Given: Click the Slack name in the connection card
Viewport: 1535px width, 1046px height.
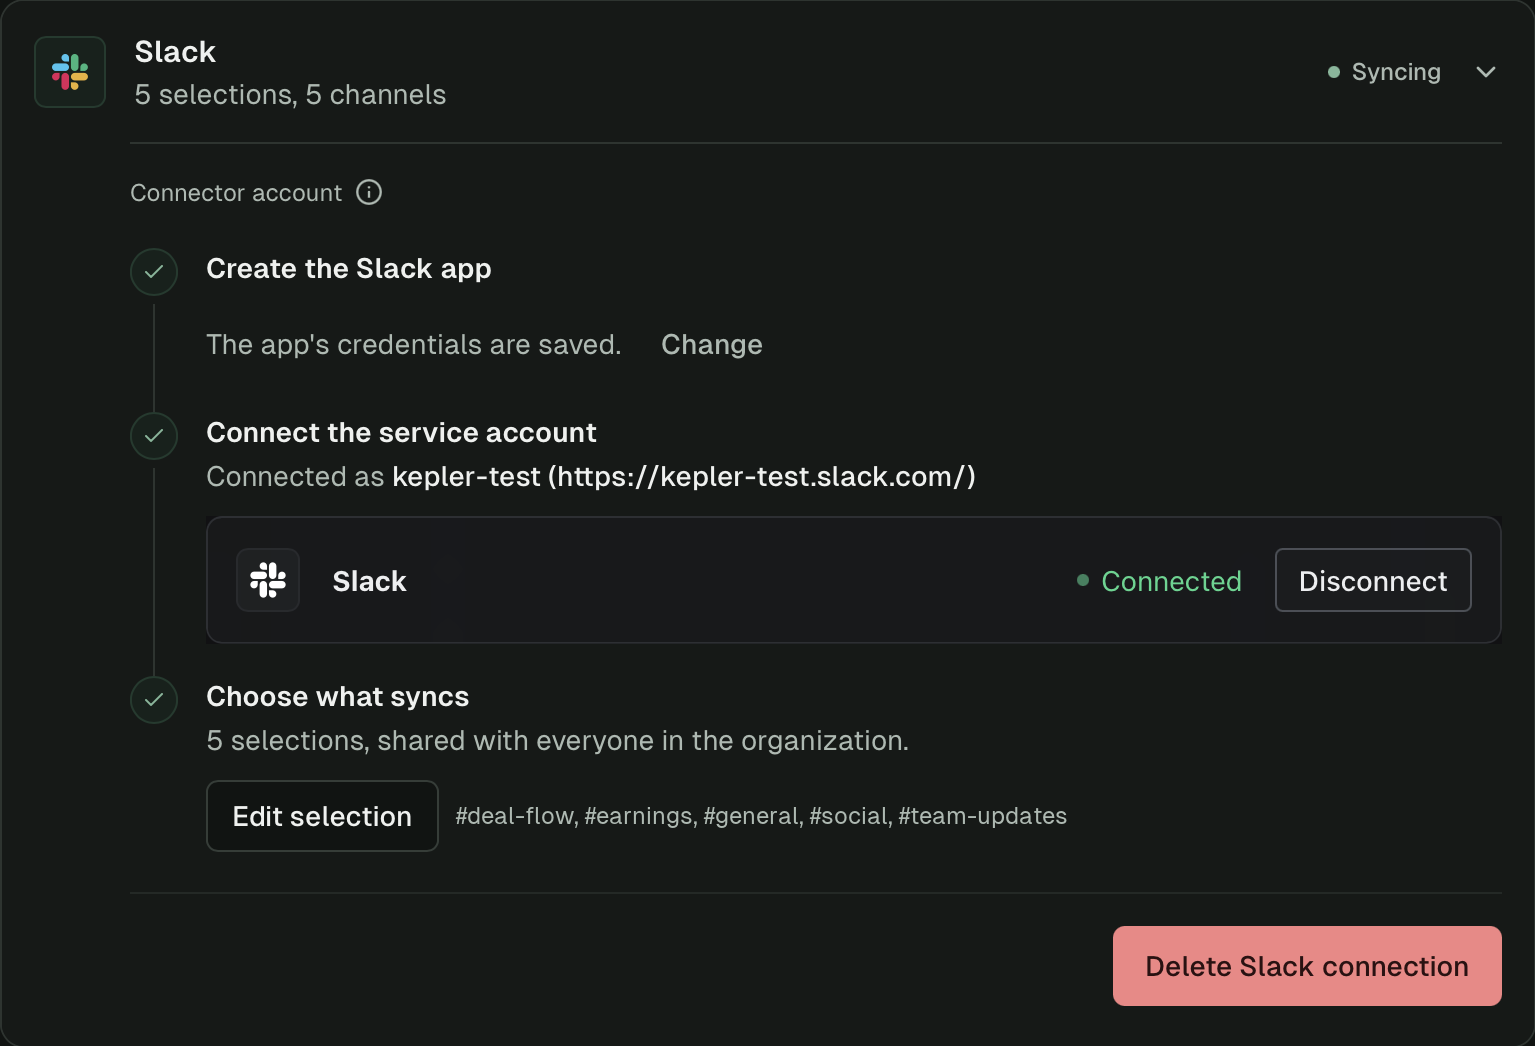Looking at the screenshot, I should coord(369,581).
